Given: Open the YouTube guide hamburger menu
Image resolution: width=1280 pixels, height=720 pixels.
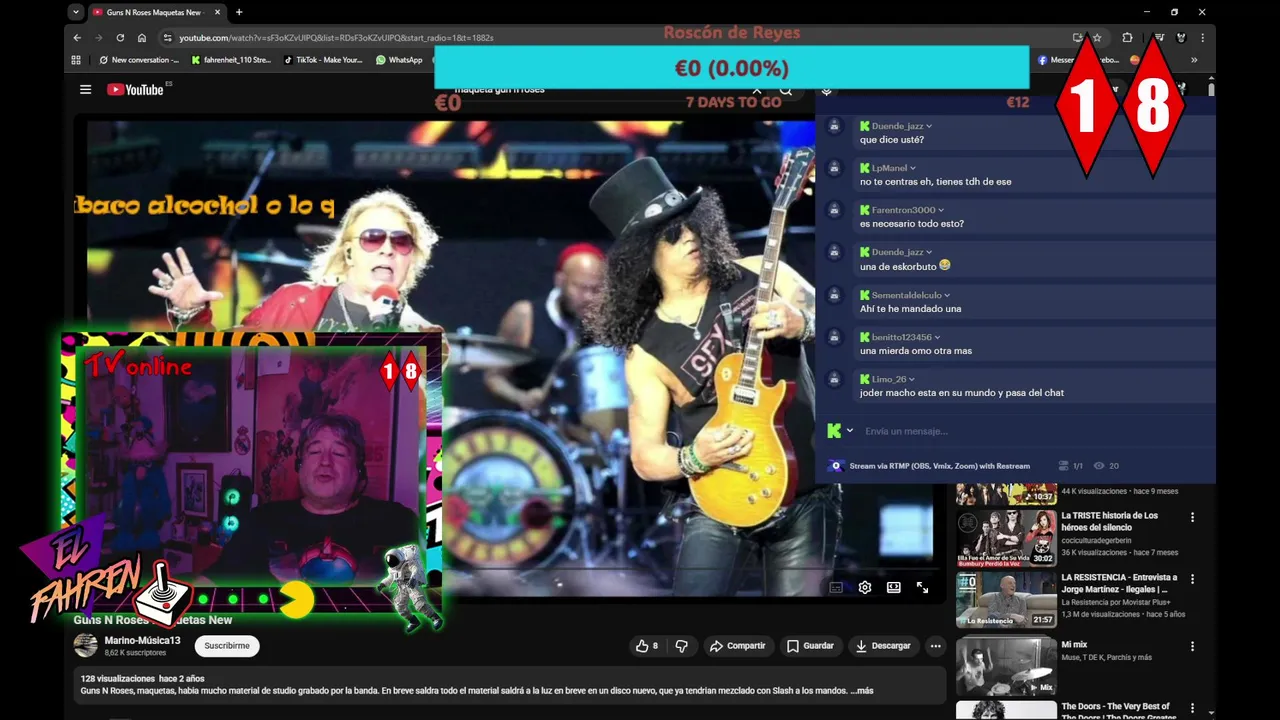Looking at the screenshot, I should coord(86,90).
